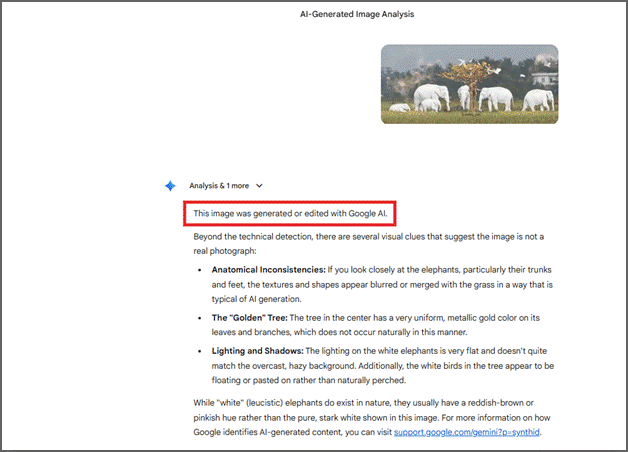Open the white elephants image thumbnail
Image resolution: width=628 pixels, height=452 pixels.
click(x=469, y=84)
